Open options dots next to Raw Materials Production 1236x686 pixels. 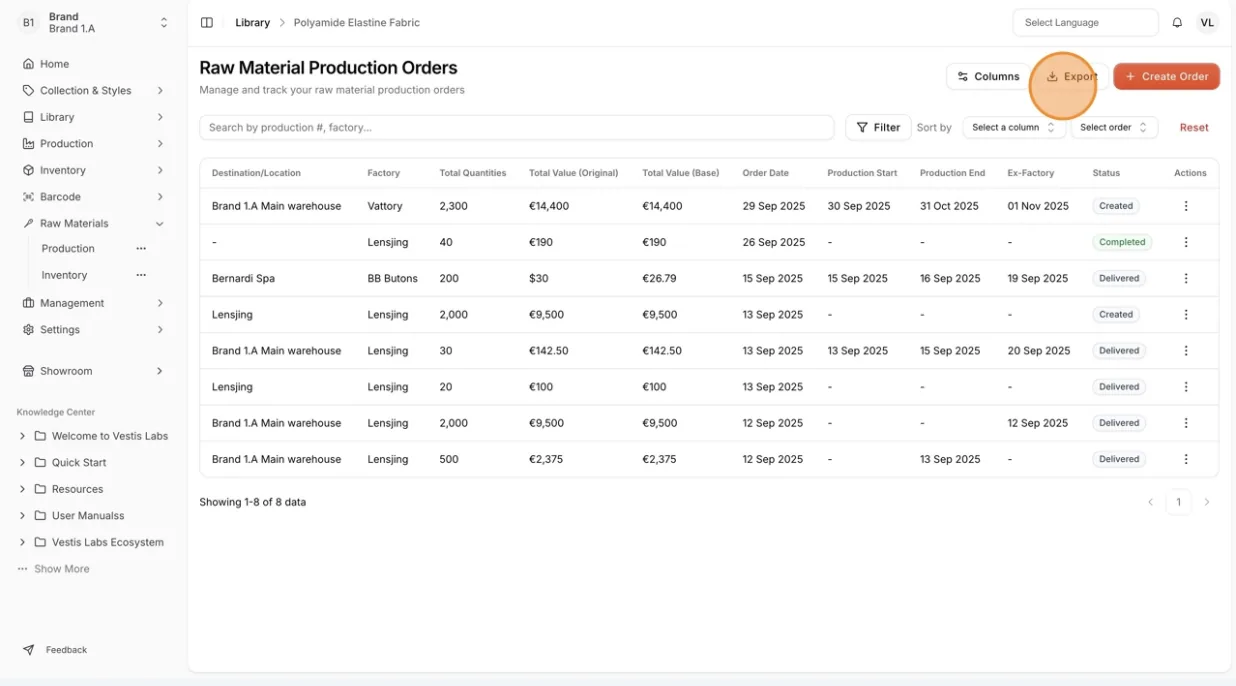coord(141,249)
